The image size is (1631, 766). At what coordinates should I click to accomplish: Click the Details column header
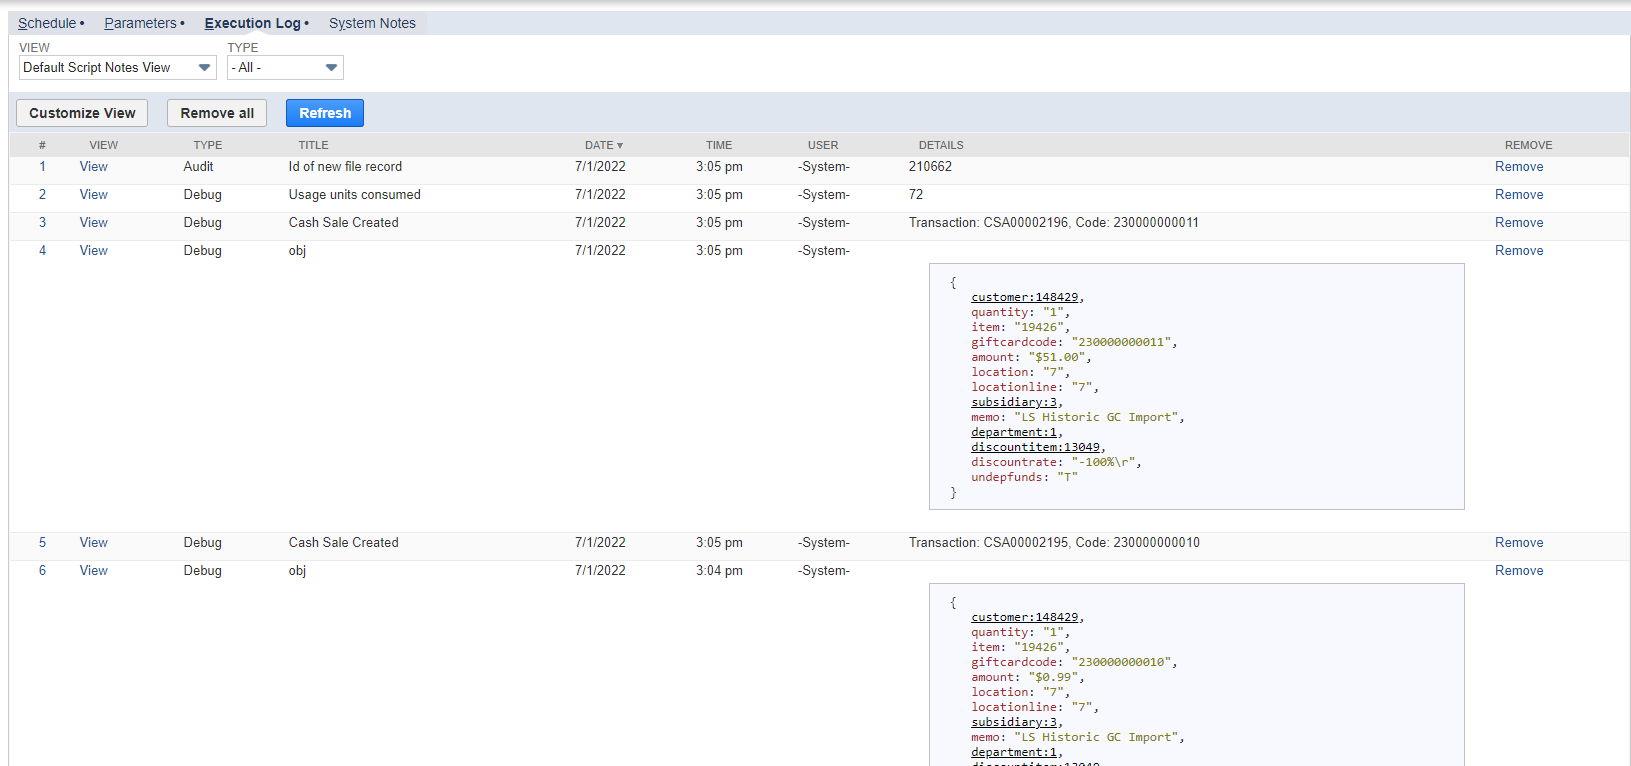coord(940,145)
